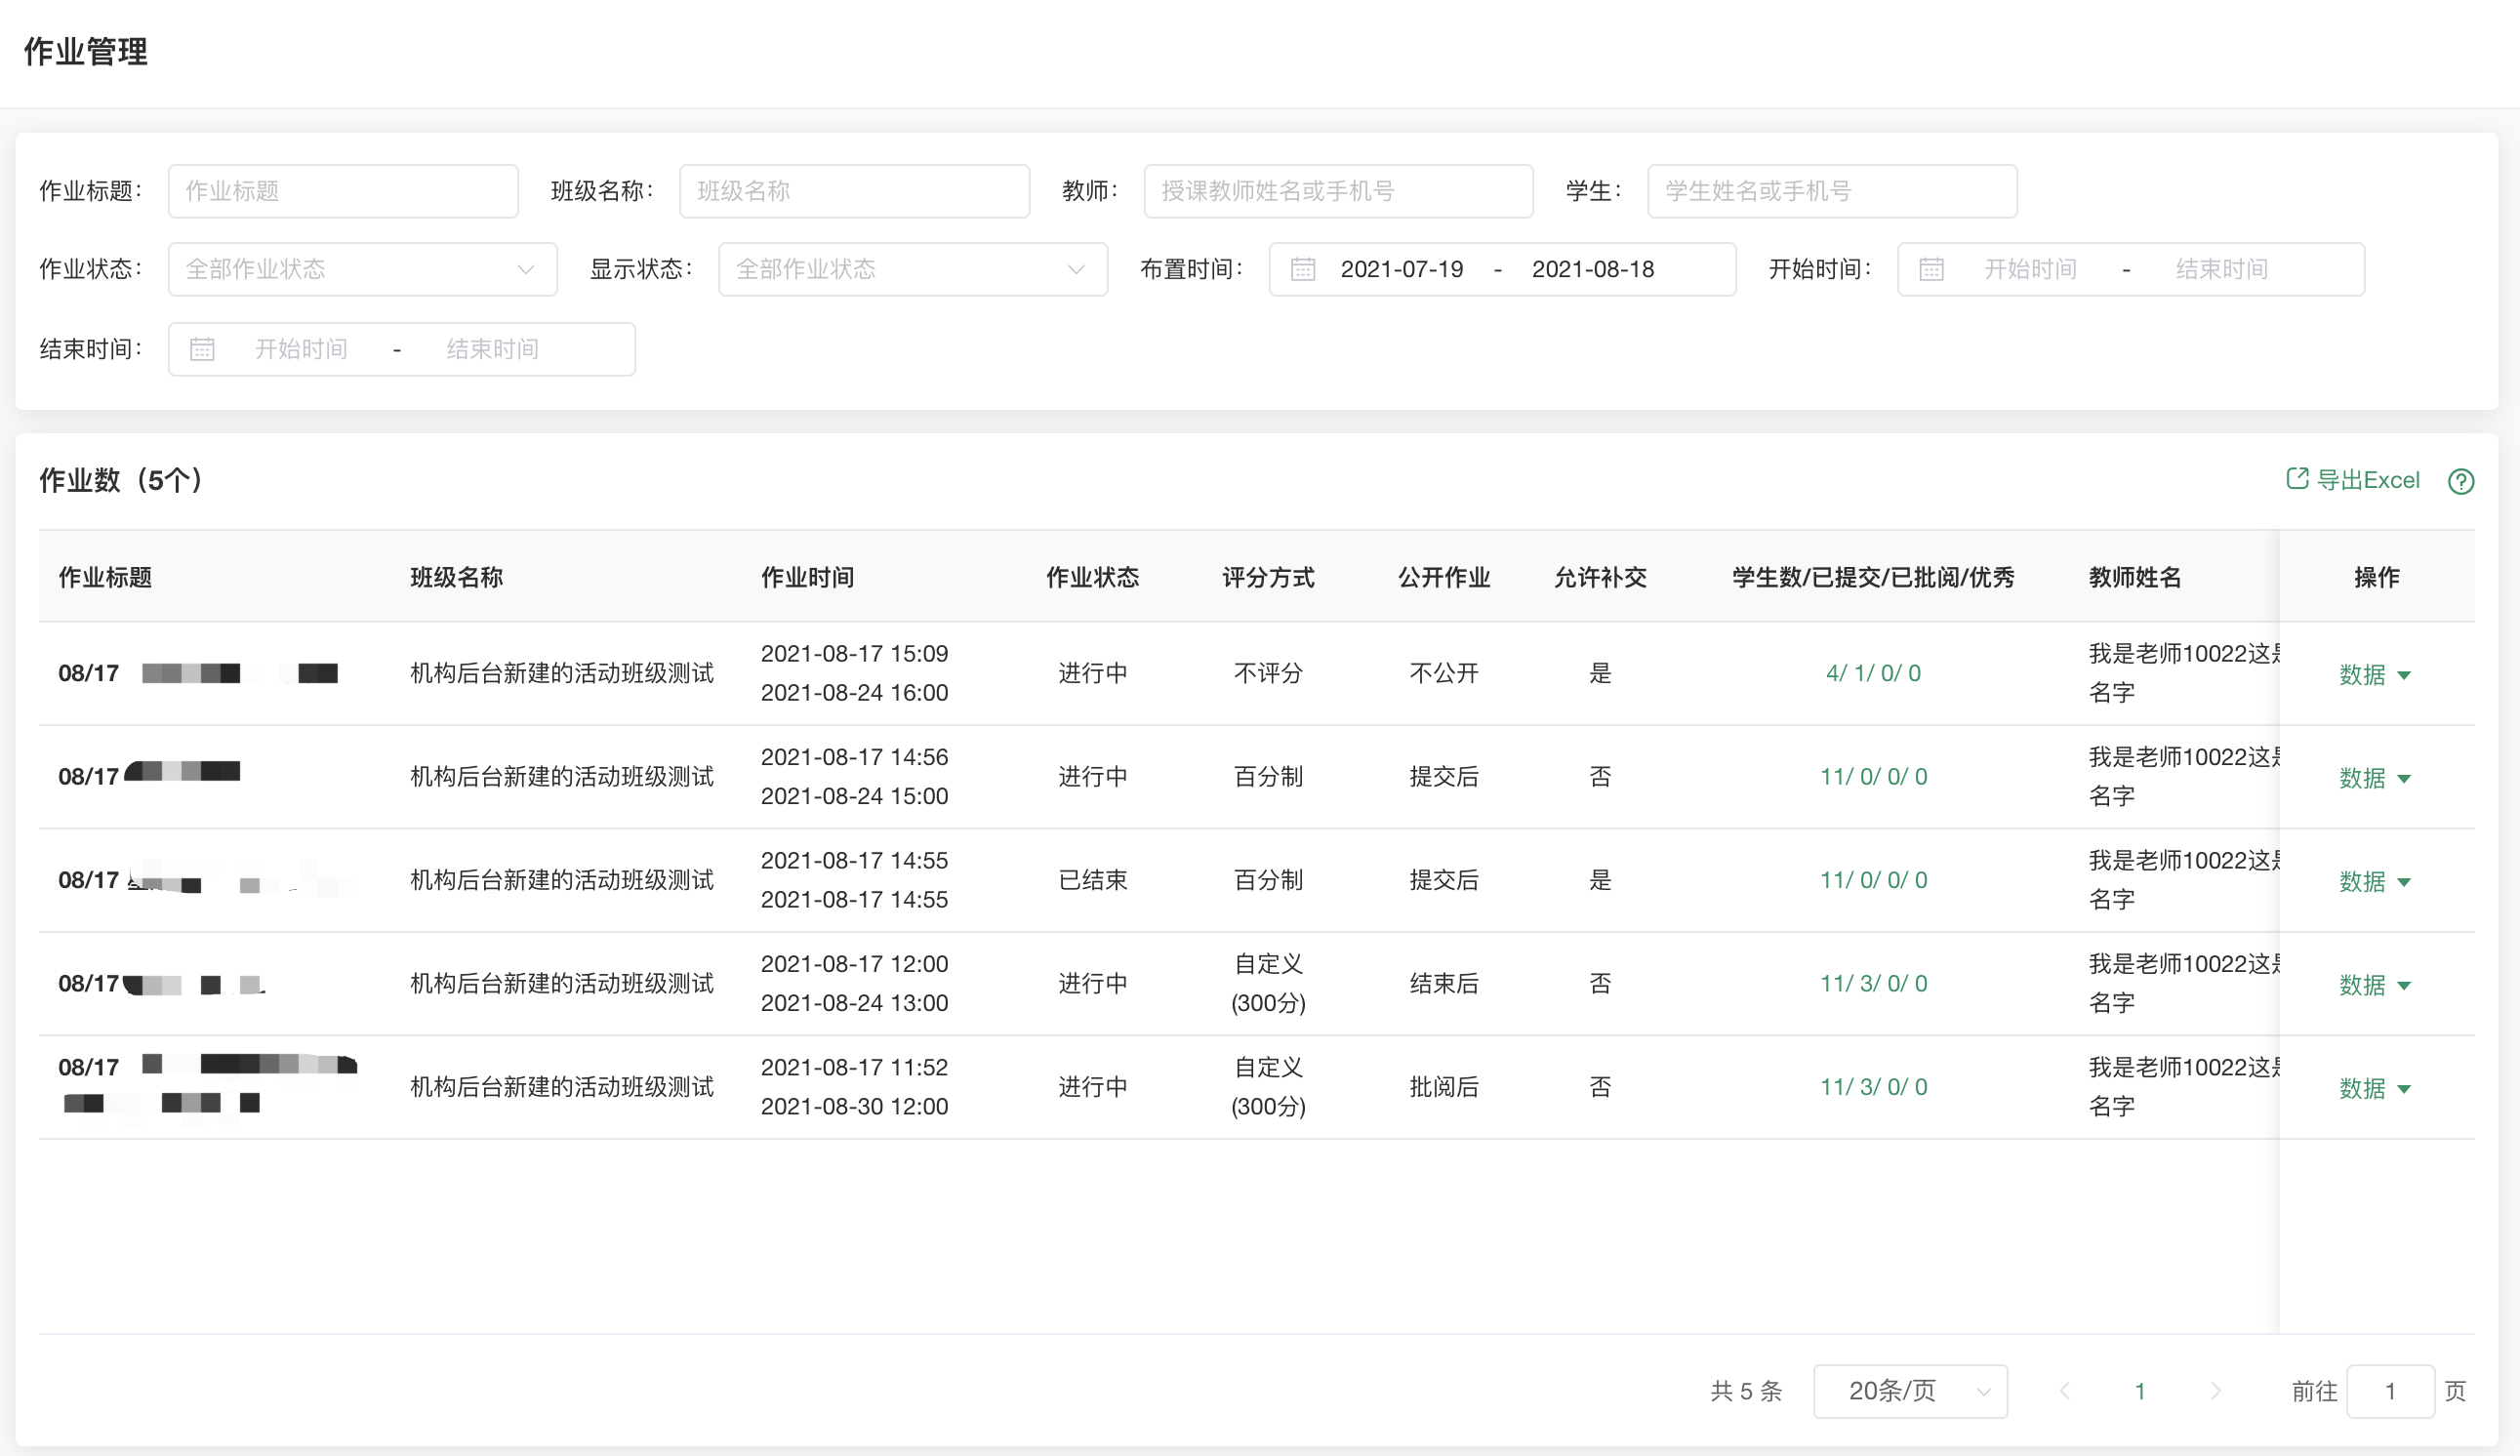Click 批阅后 cell in last row
The image size is (2520, 1456).
point(1444,1087)
